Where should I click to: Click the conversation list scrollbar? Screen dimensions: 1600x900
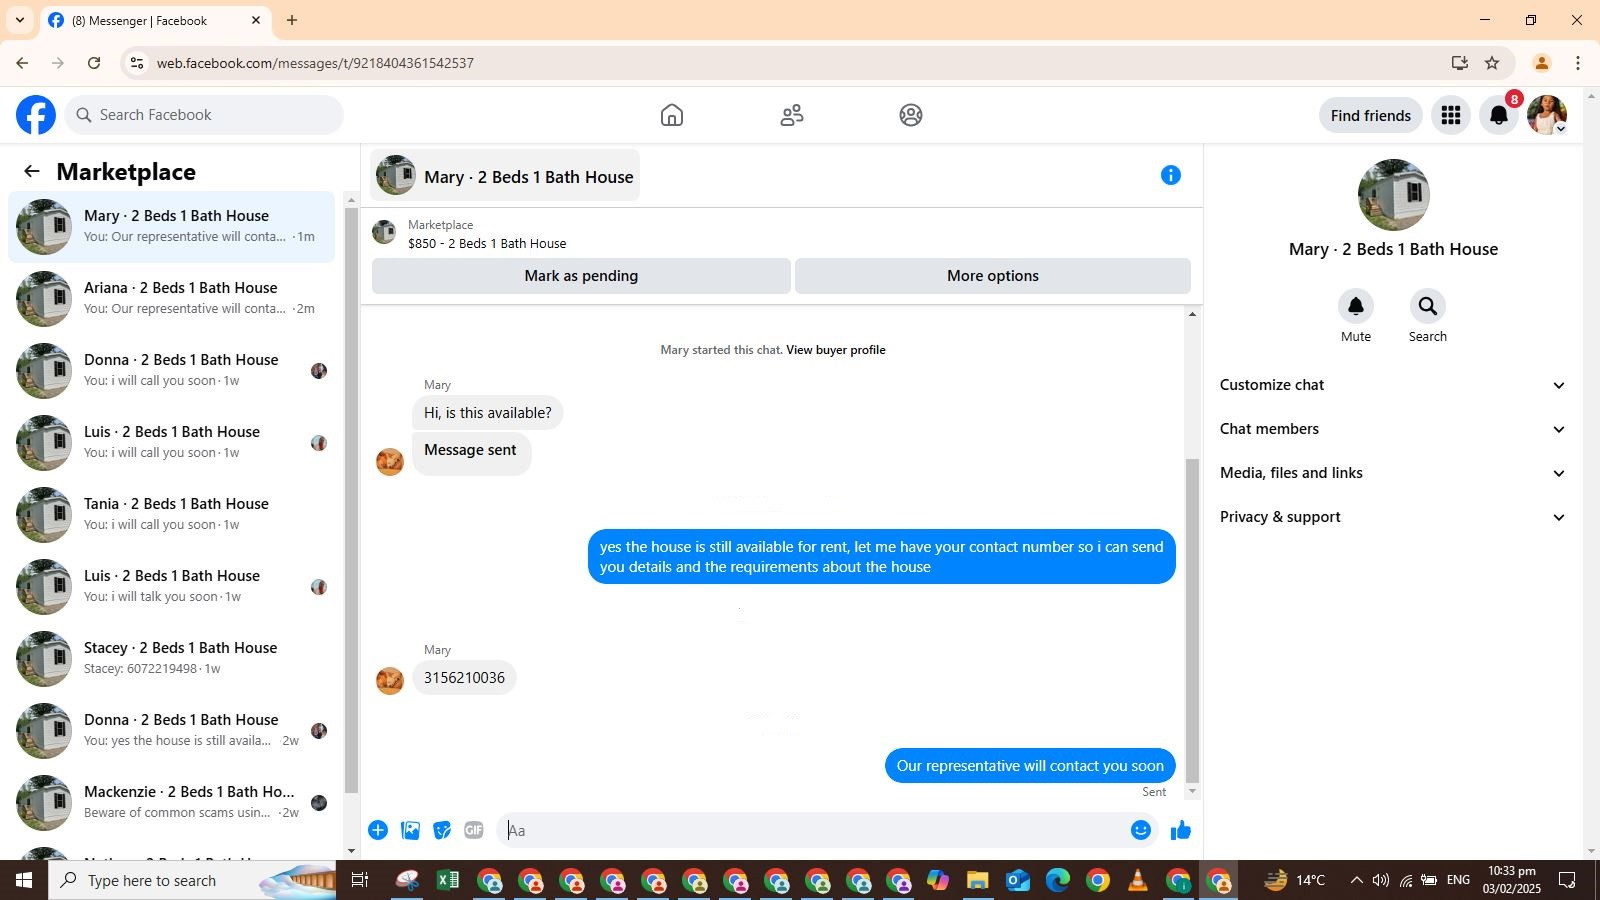(351, 500)
